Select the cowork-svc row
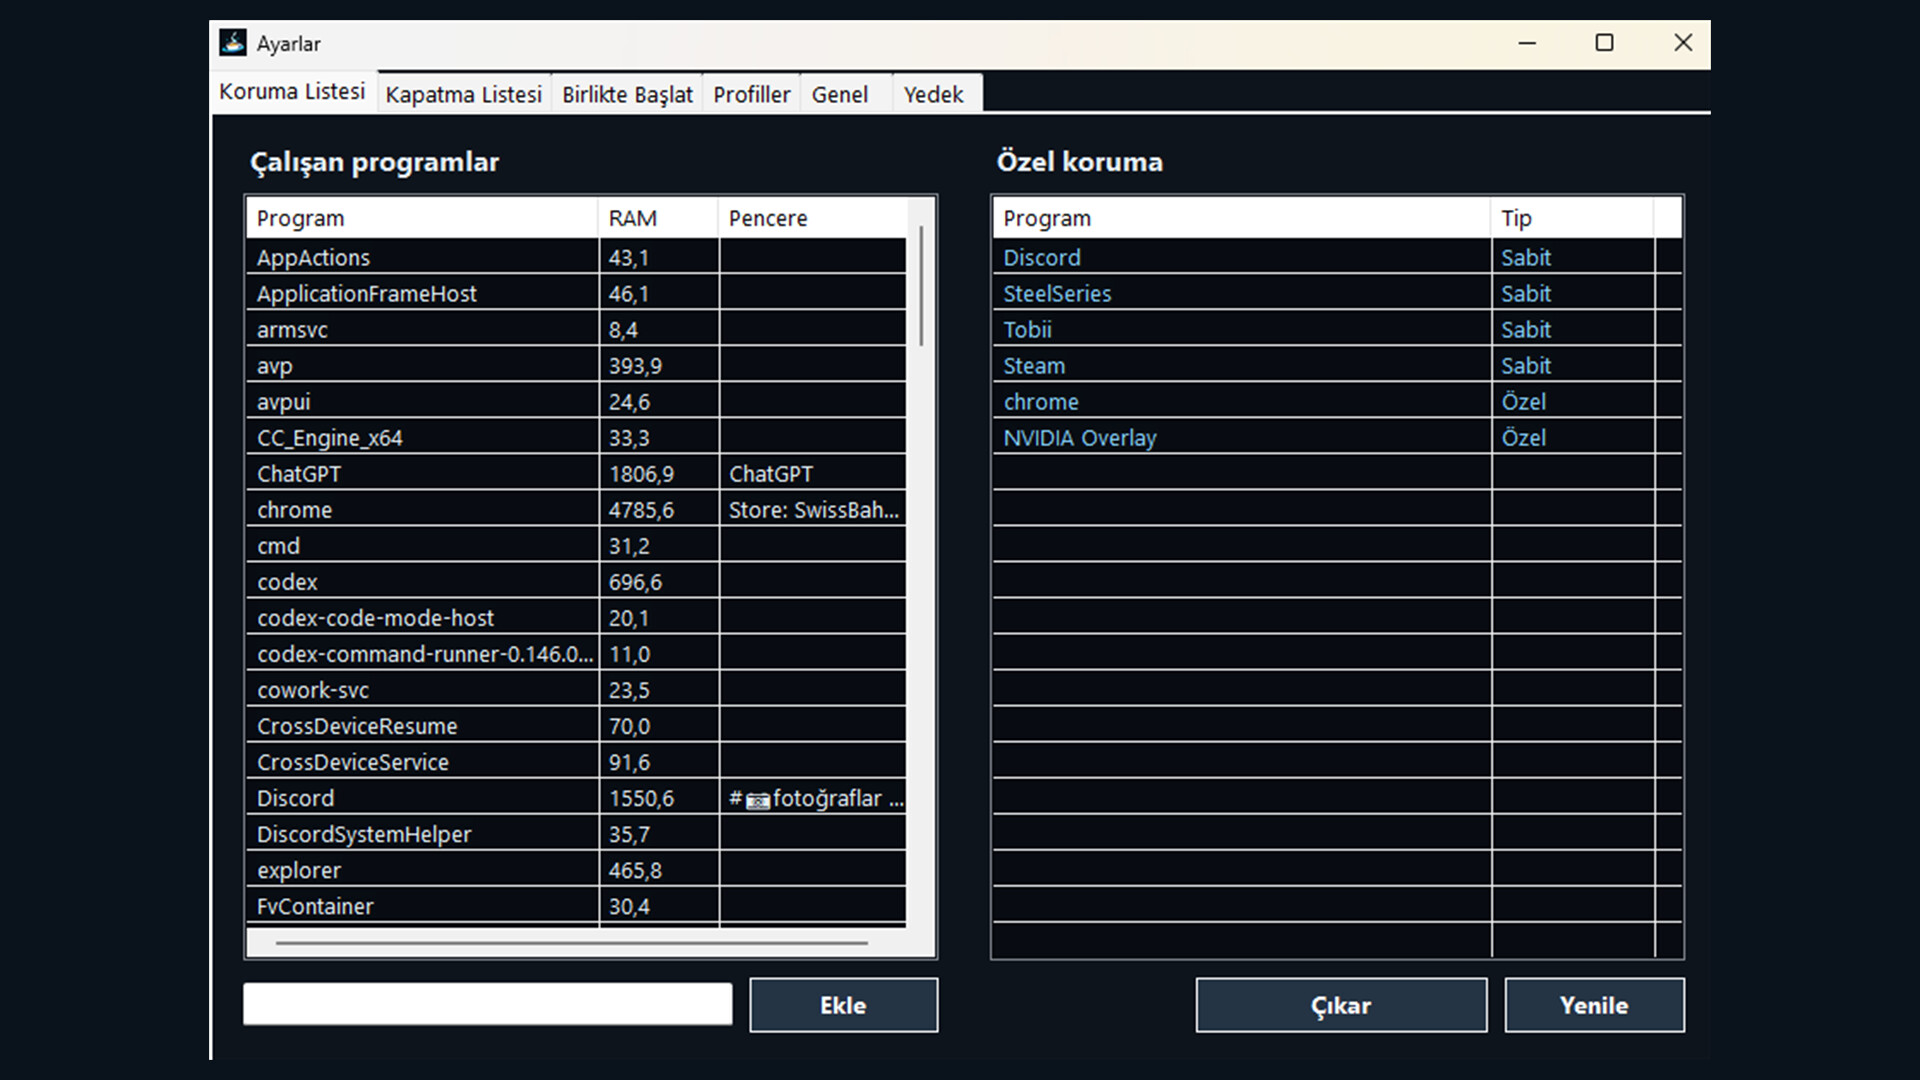 click(576, 689)
